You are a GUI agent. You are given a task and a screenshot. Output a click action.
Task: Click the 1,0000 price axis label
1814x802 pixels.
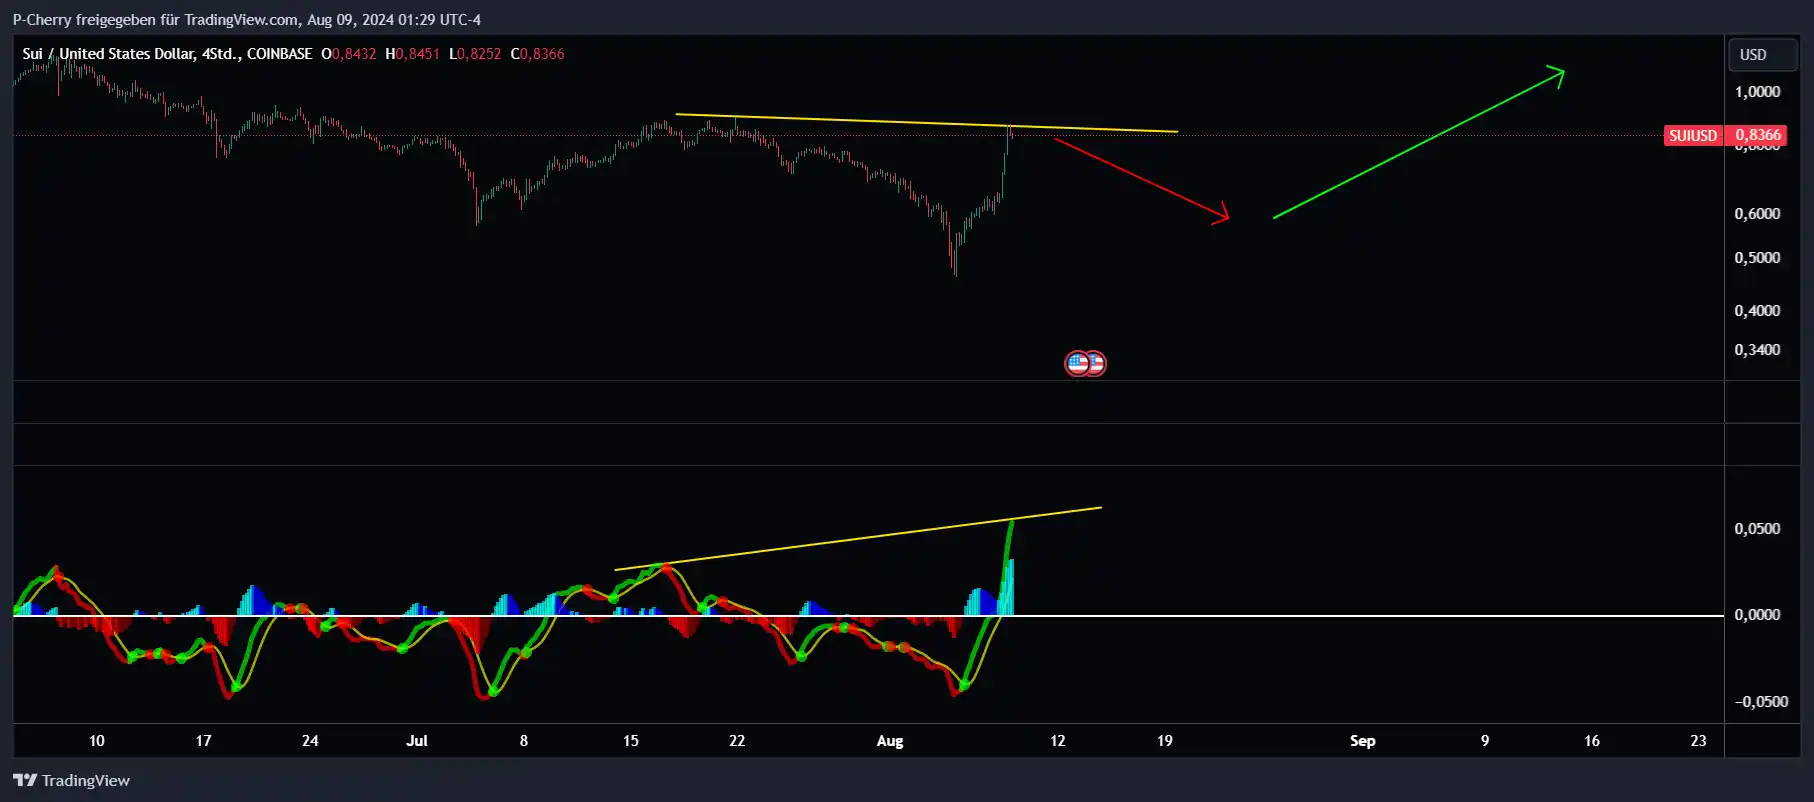(x=1757, y=91)
